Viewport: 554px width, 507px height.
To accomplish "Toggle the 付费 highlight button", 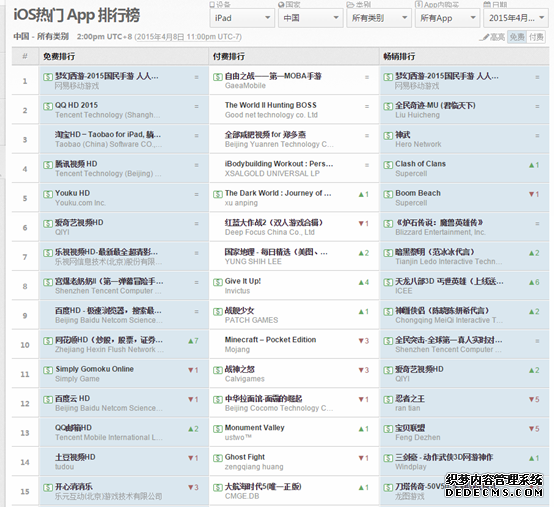I will 536,37.
